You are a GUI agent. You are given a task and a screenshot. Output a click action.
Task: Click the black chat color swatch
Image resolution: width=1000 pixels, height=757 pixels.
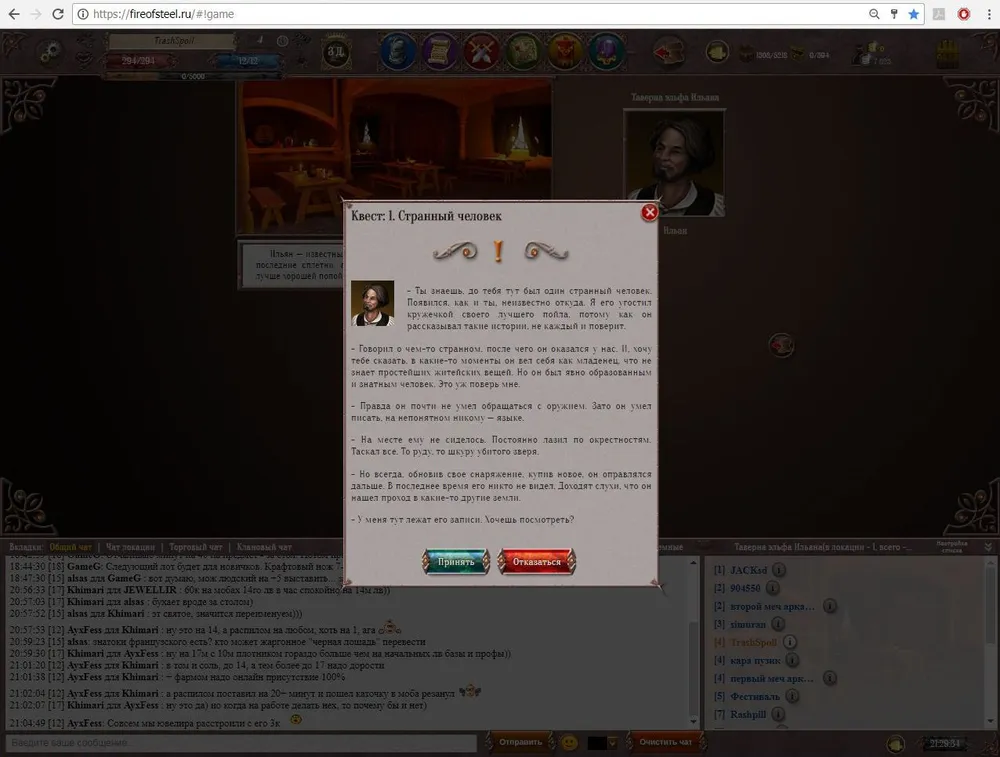pos(598,743)
